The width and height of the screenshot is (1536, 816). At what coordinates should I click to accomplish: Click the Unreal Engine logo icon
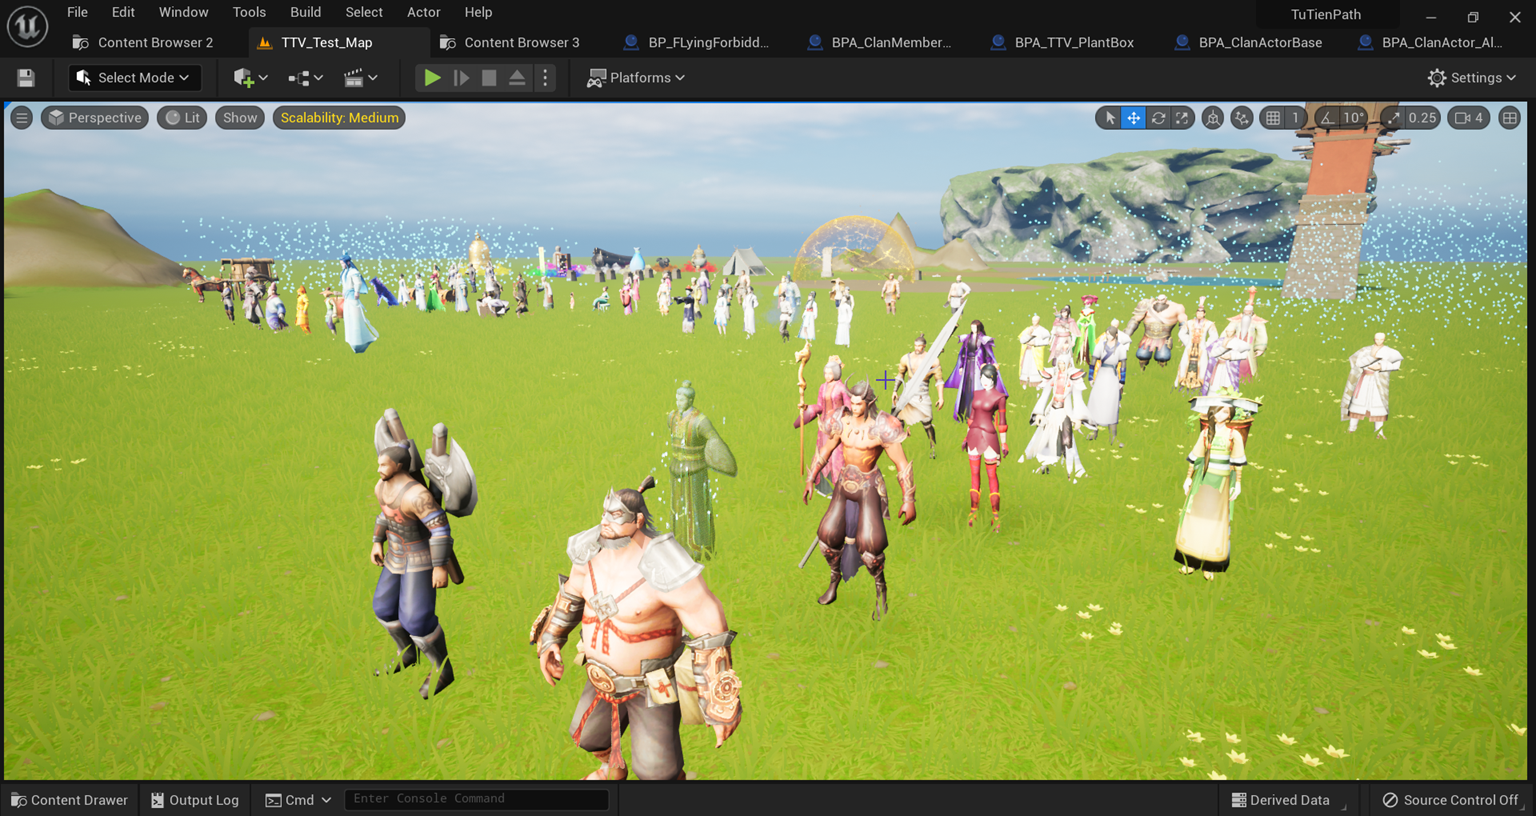pyautogui.click(x=27, y=27)
